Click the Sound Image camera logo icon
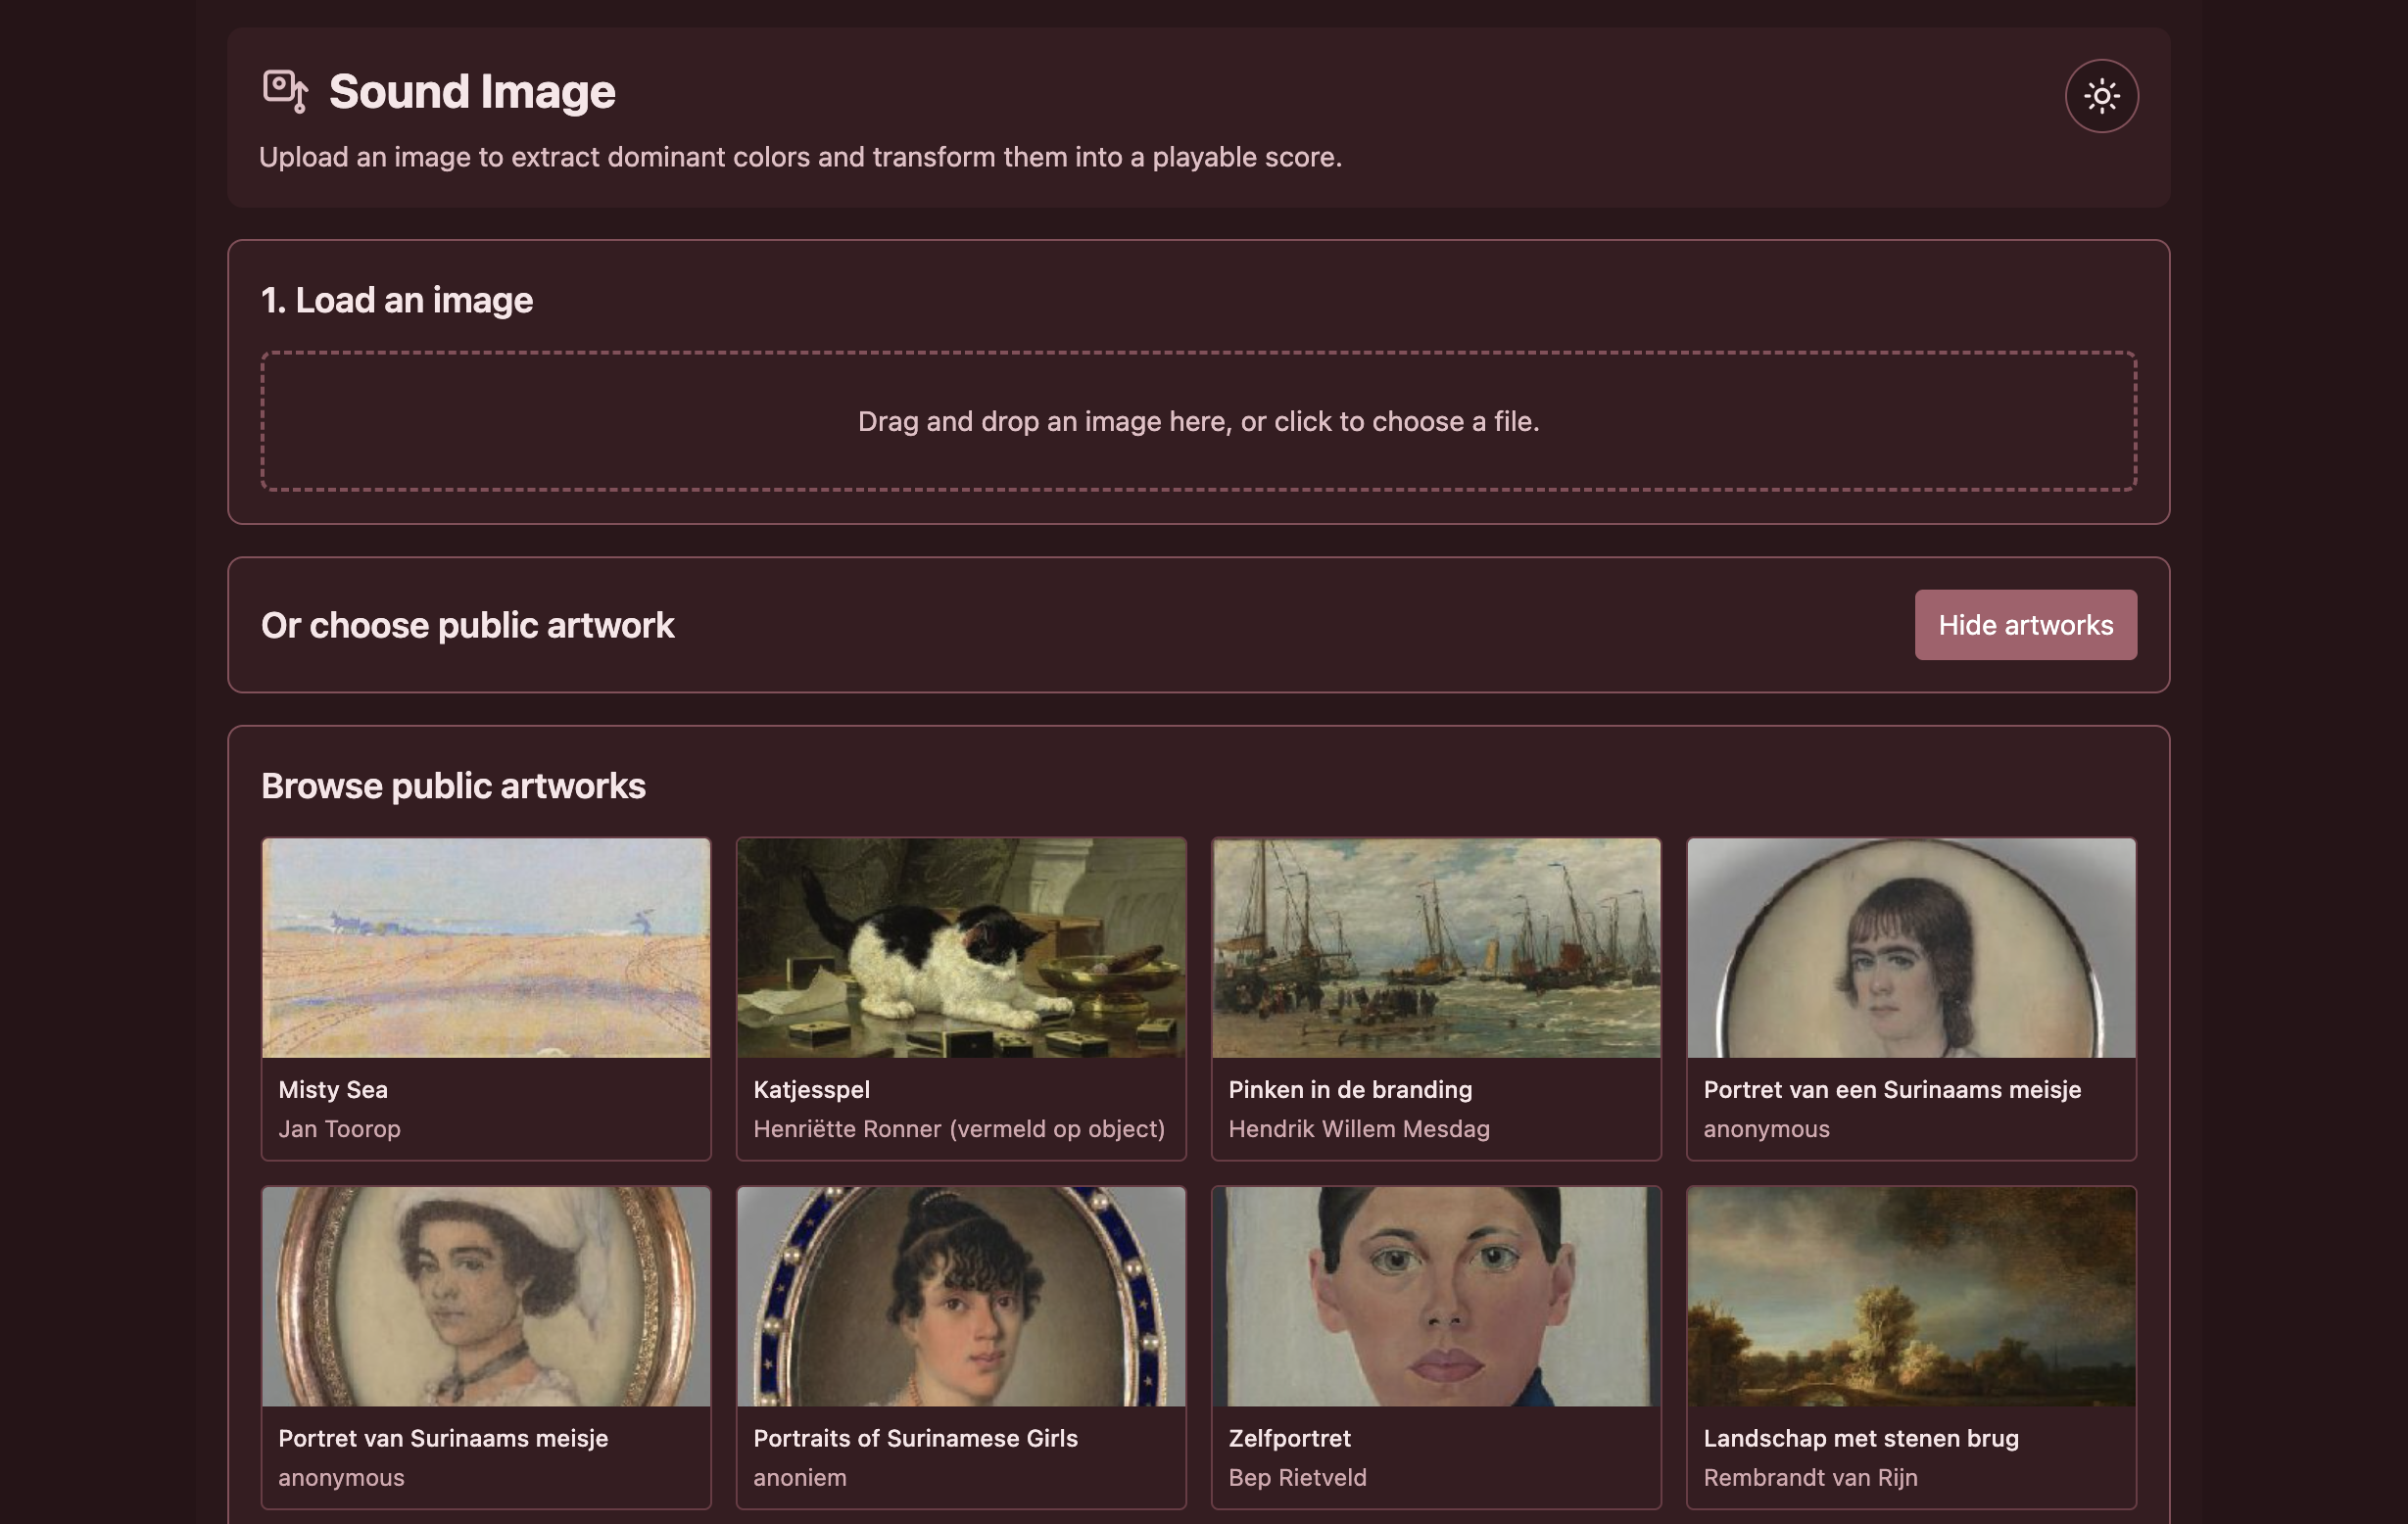 point(284,91)
